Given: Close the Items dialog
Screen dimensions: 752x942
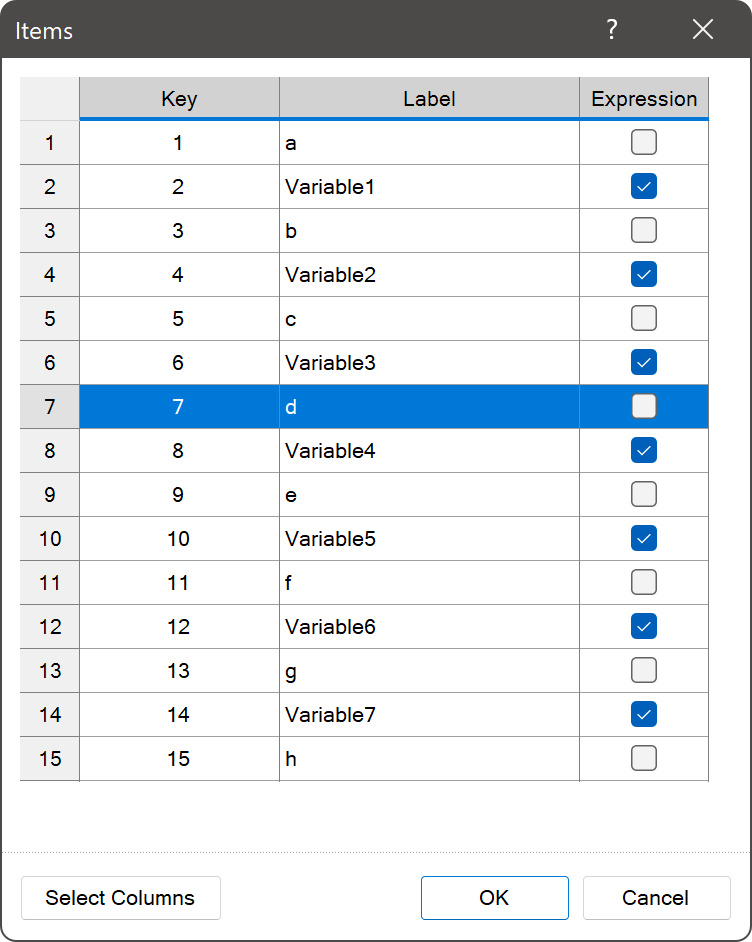Looking at the screenshot, I should (702, 29).
